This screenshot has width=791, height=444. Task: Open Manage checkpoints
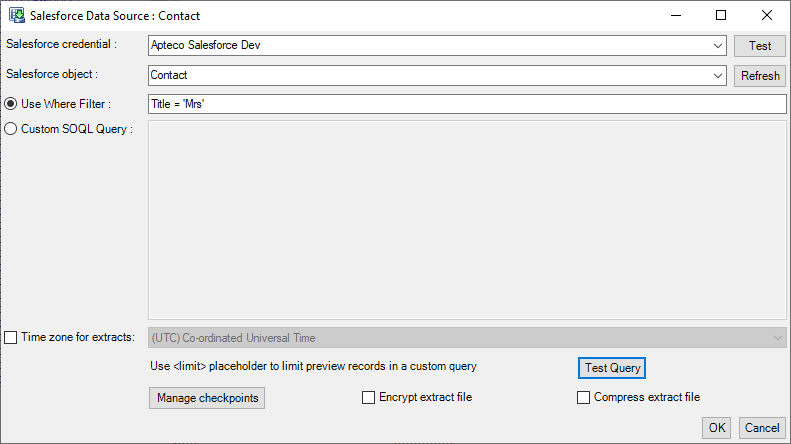207,398
